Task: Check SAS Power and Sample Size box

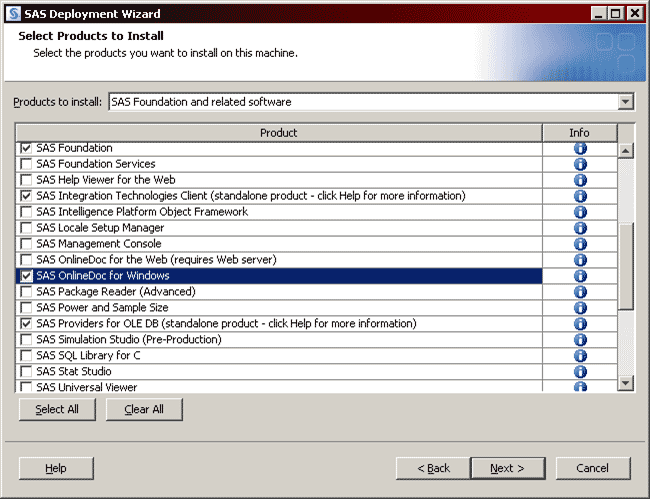Action: coord(26,308)
